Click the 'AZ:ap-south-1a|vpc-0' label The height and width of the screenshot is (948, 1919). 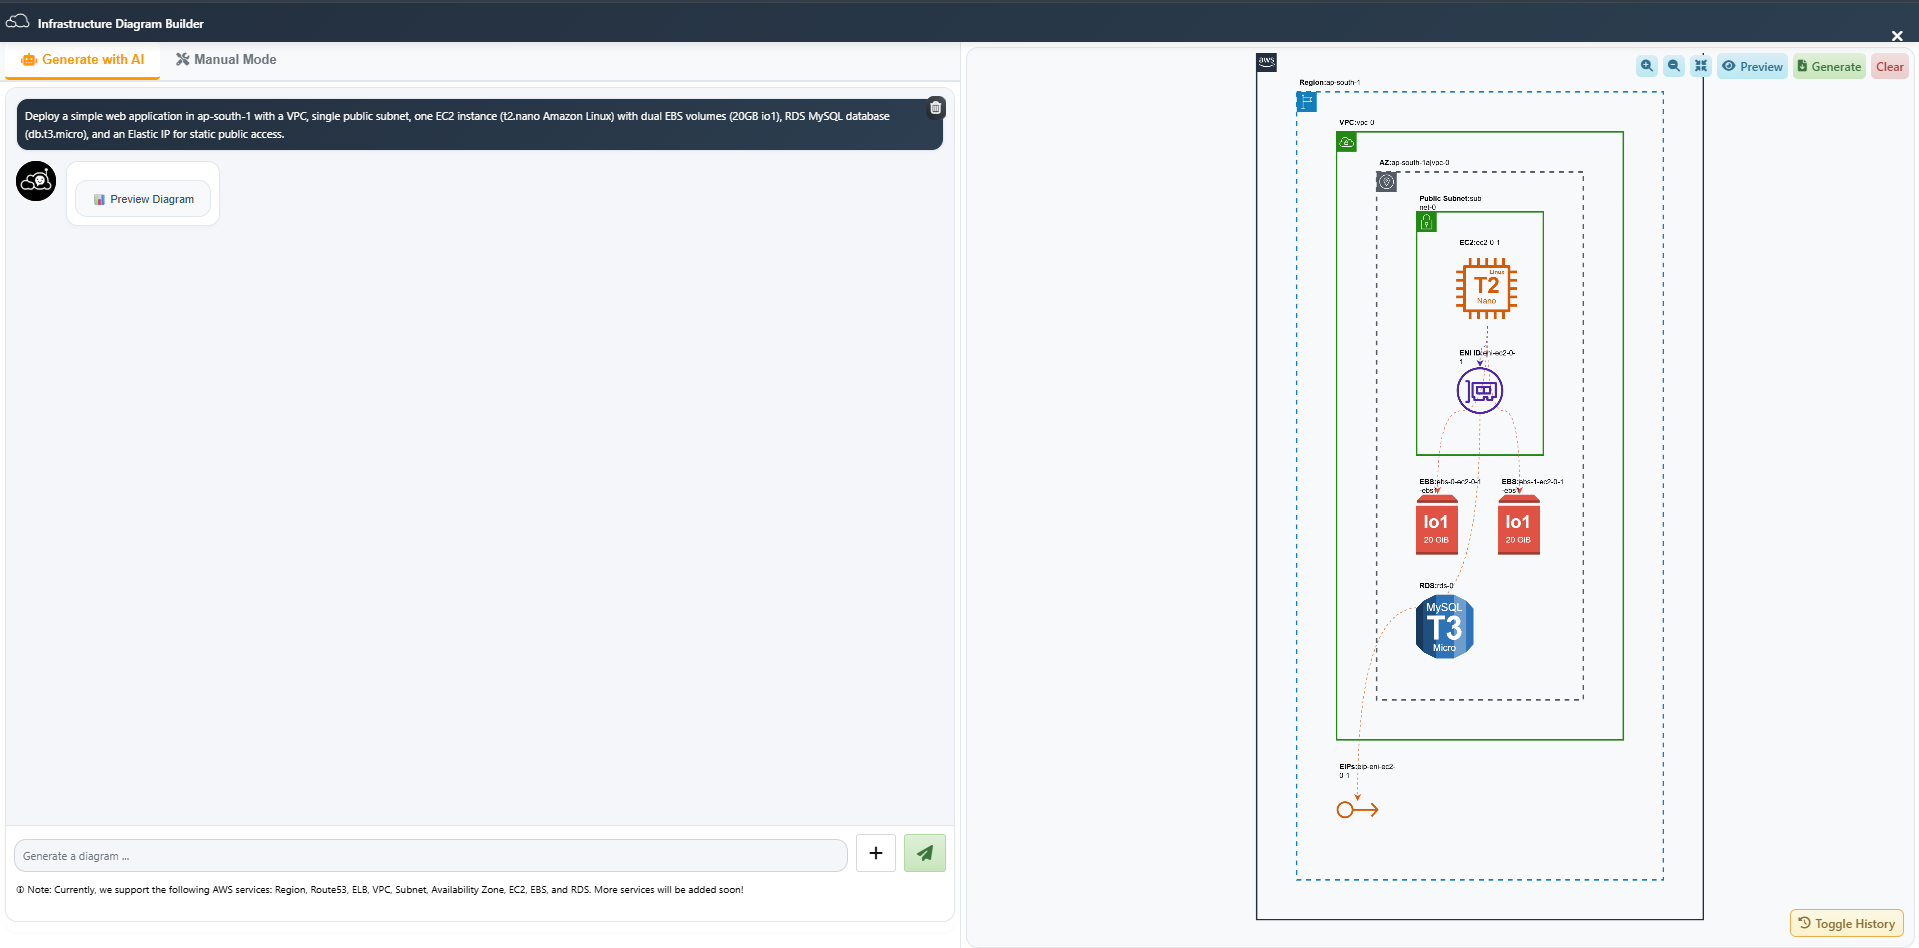1414,162
